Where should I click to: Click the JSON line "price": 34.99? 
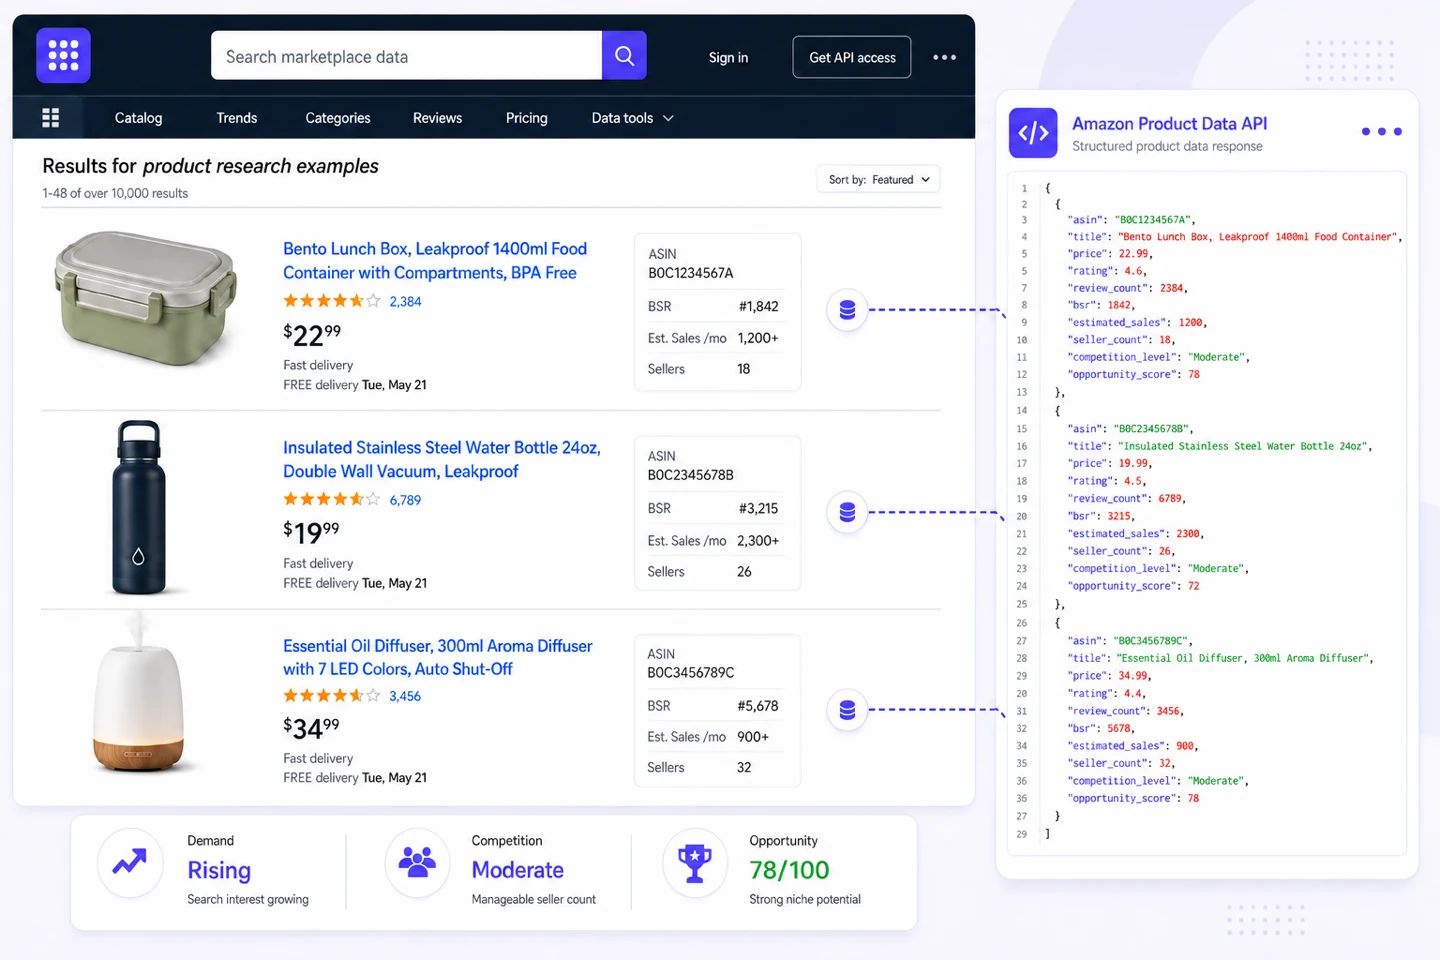click(x=1110, y=676)
